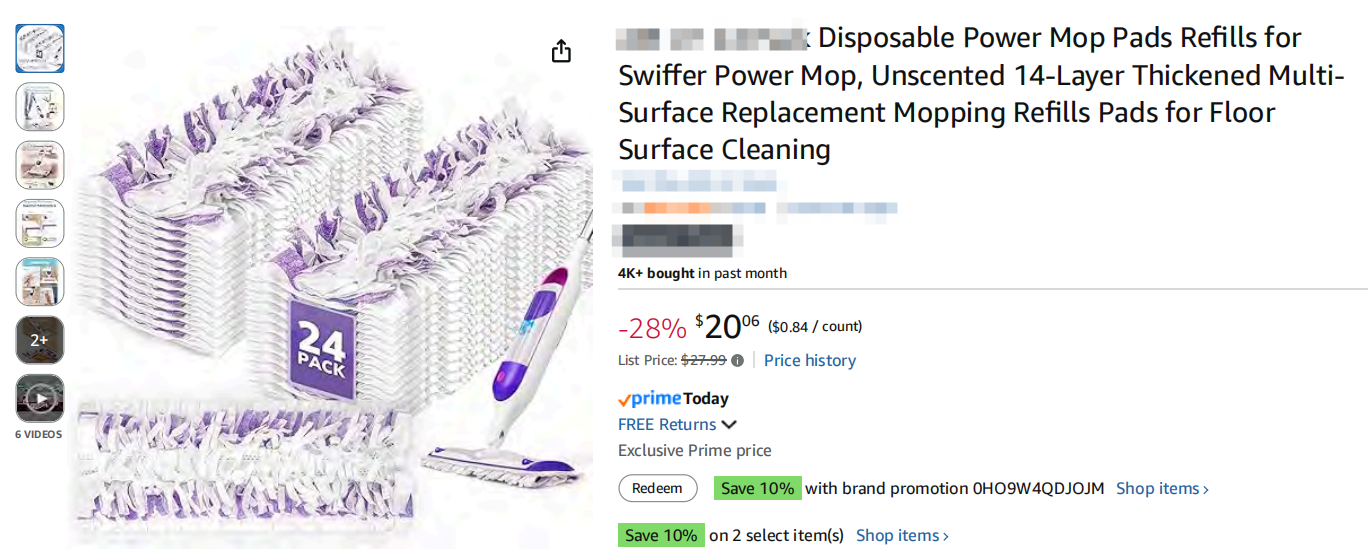
Task: Click the FREE Returns text link
Action: pyautogui.click(x=667, y=425)
